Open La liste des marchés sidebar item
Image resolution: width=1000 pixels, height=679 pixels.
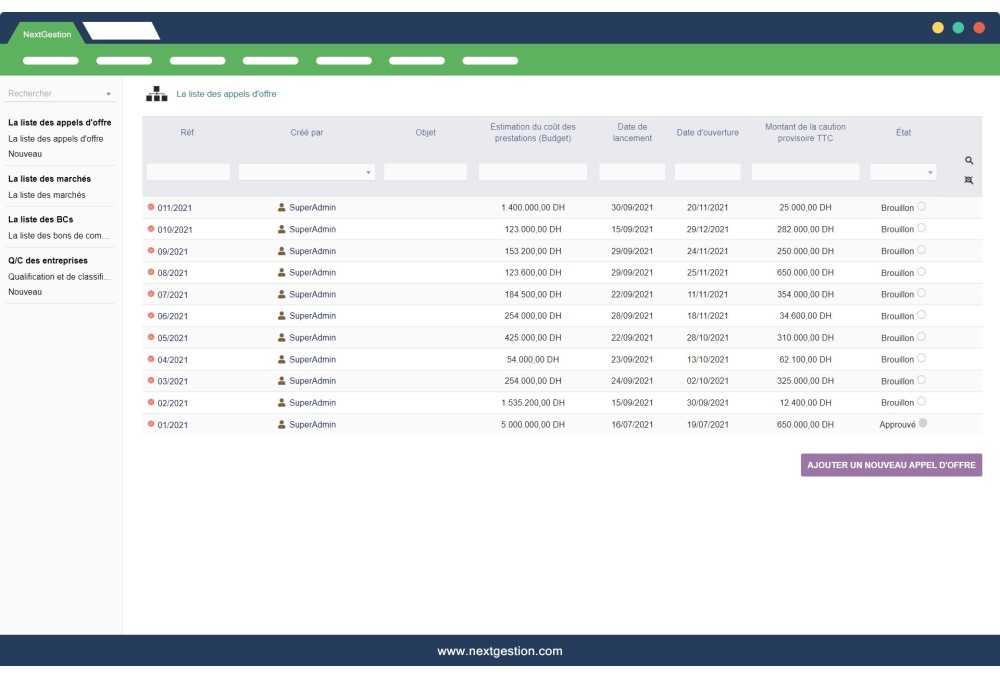(x=46, y=195)
